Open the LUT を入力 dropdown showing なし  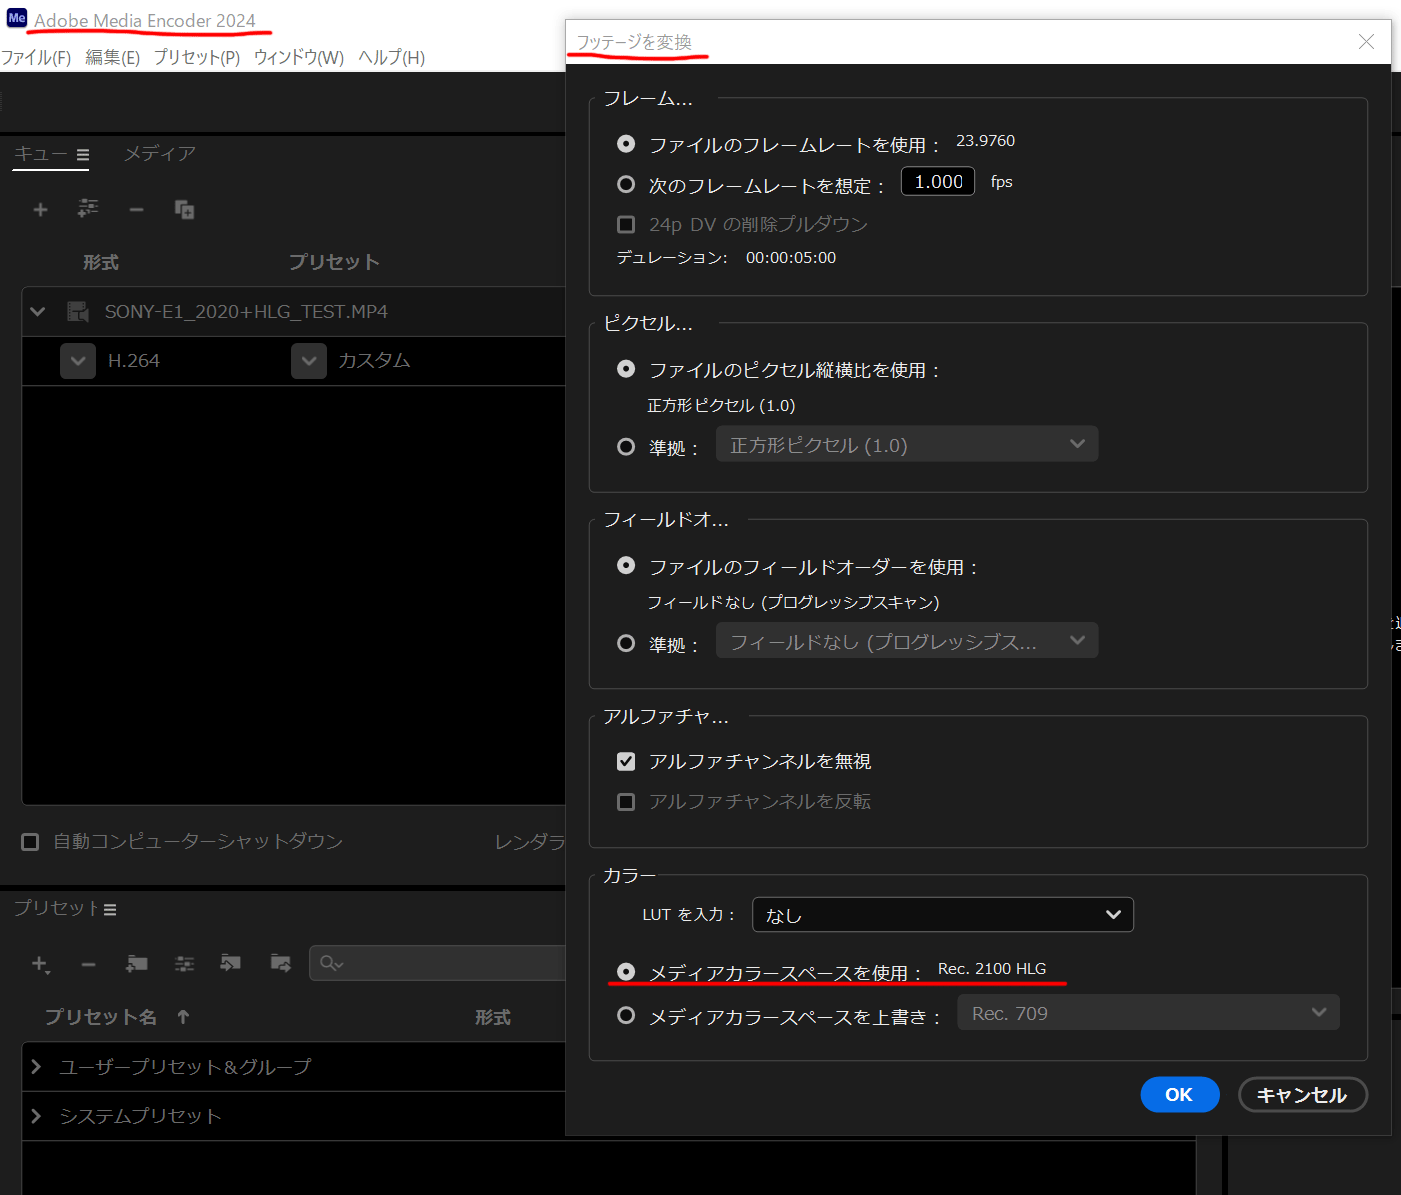941,914
